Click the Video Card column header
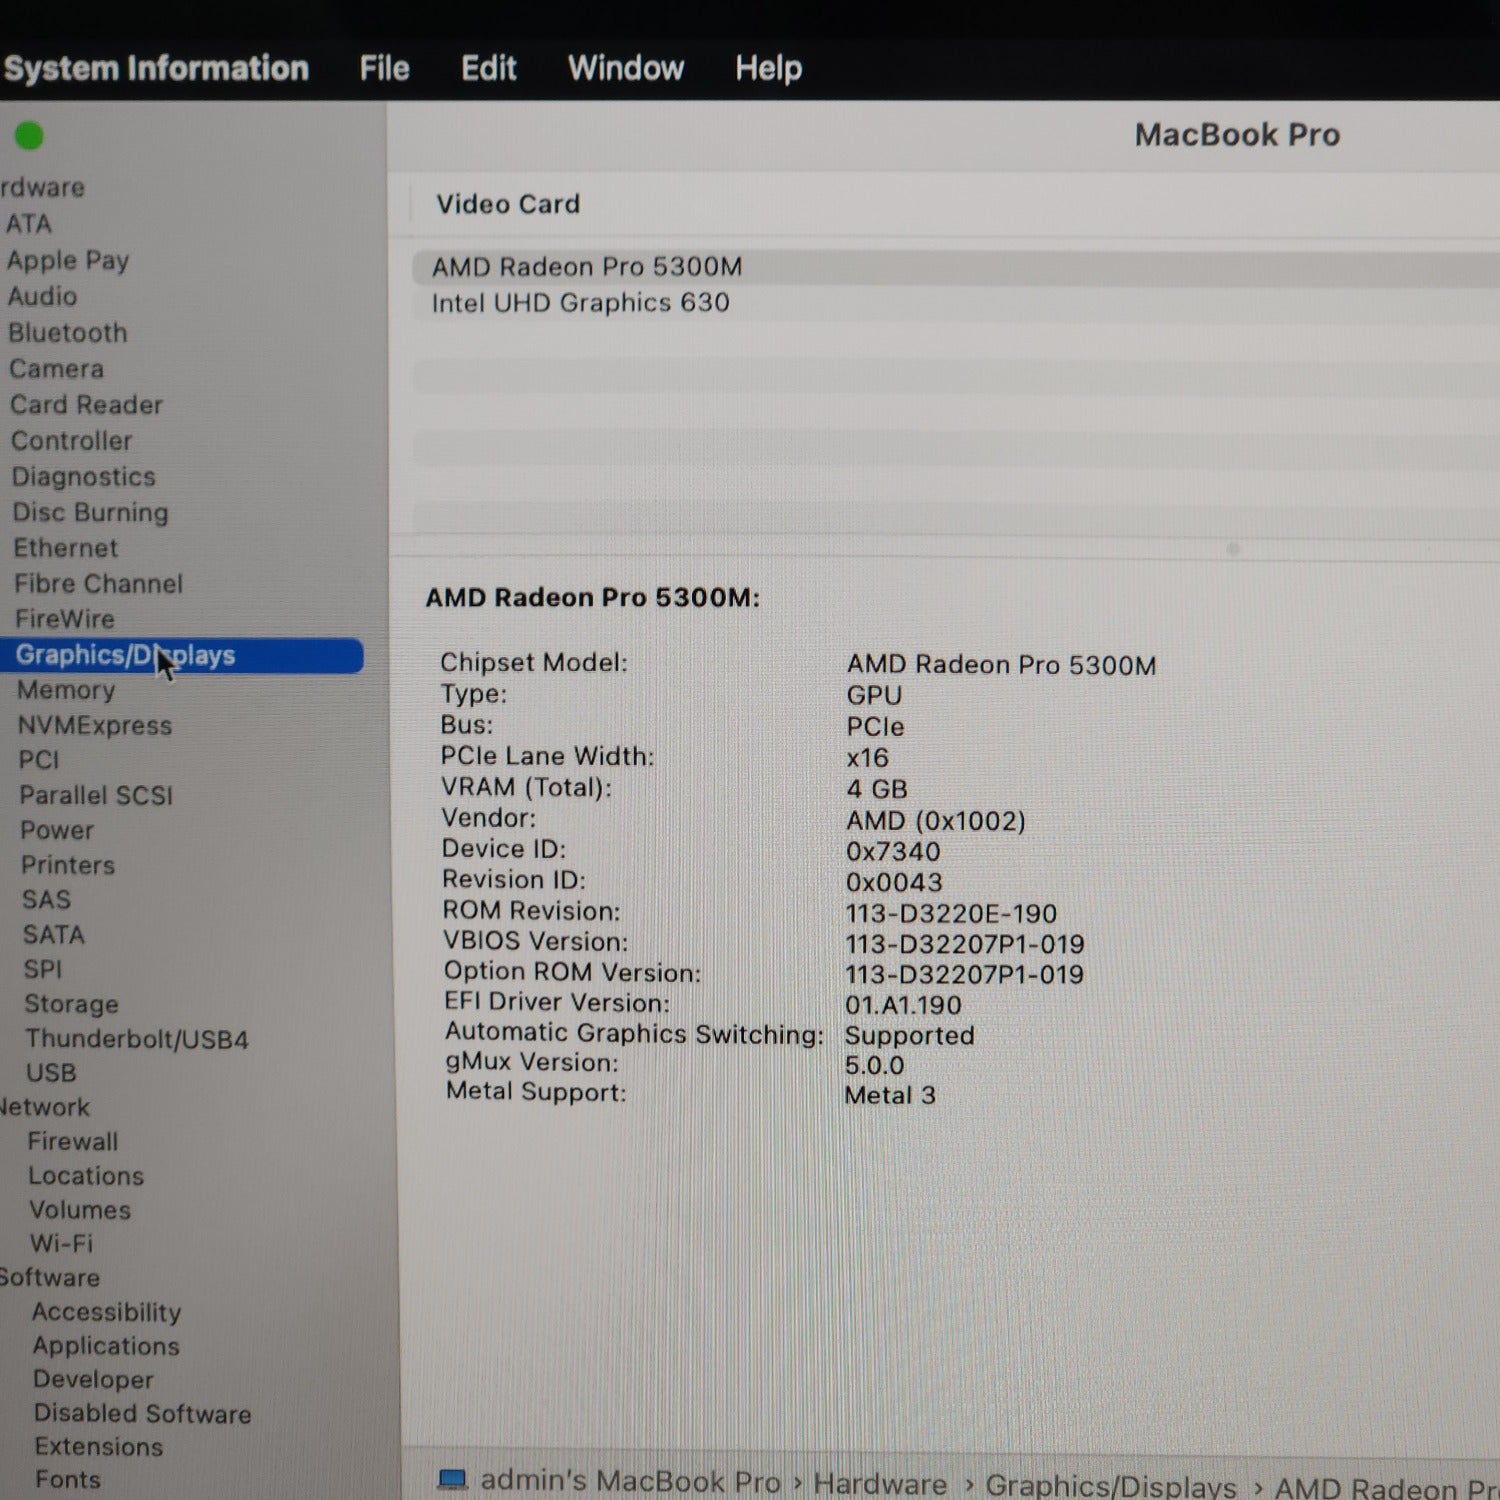Viewport: 1500px width, 1500px height. 508,204
